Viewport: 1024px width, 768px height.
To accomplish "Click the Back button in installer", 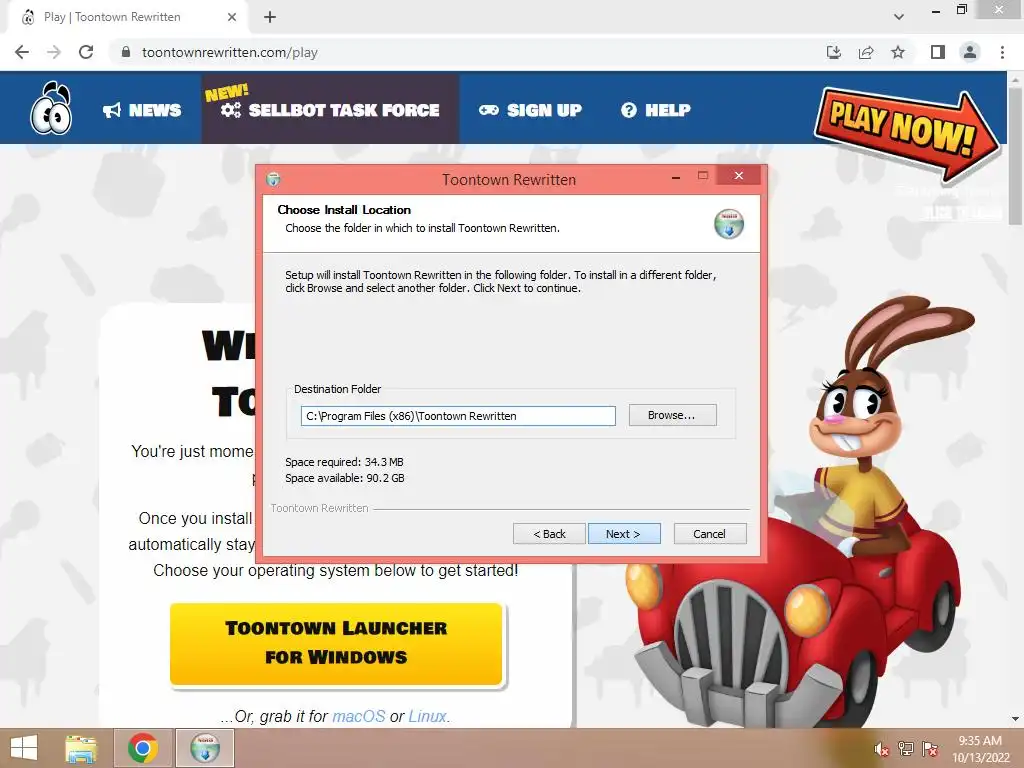I will (549, 534).
